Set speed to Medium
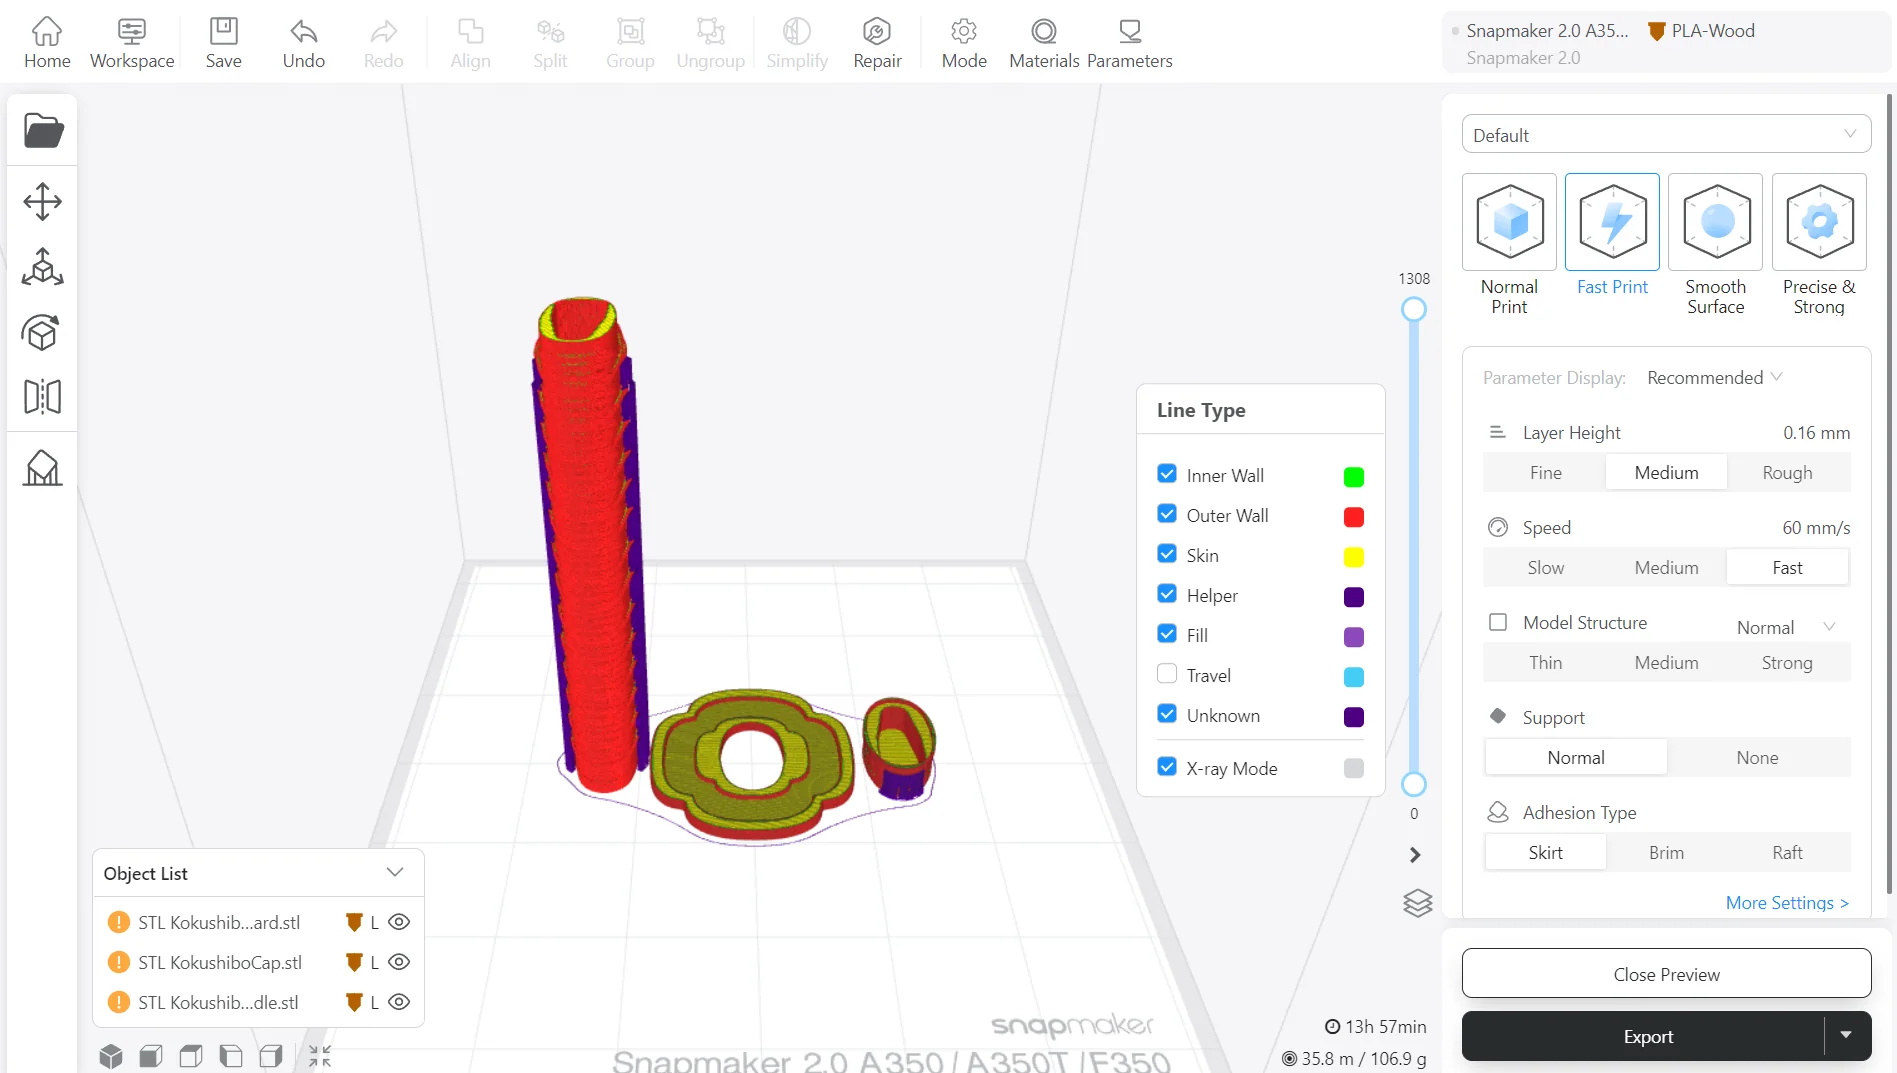This screenshot has height=1073, width=1897. [x=1666, y=568]
